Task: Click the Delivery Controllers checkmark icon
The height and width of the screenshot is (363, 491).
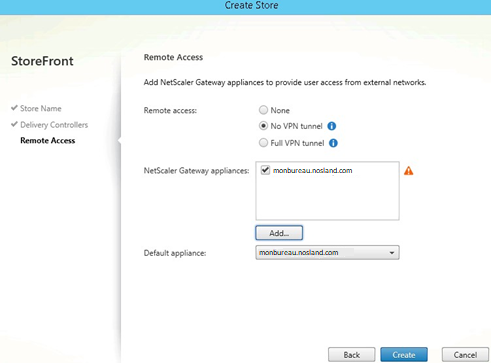Action: click(x=14, y=124)
